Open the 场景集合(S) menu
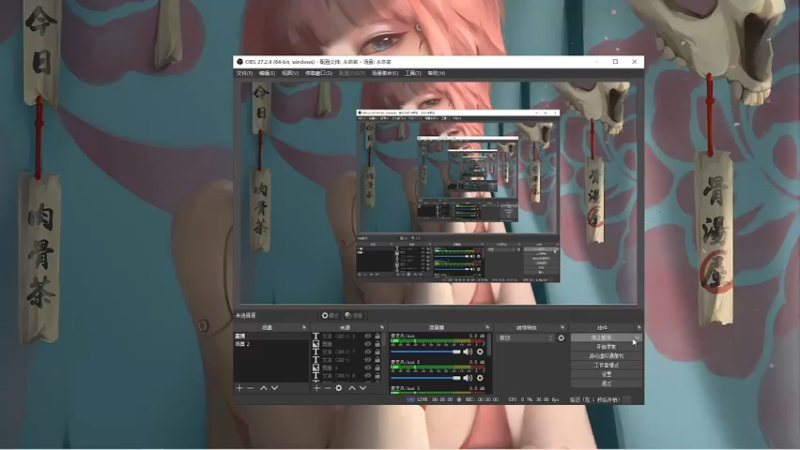 click(385, 73)
